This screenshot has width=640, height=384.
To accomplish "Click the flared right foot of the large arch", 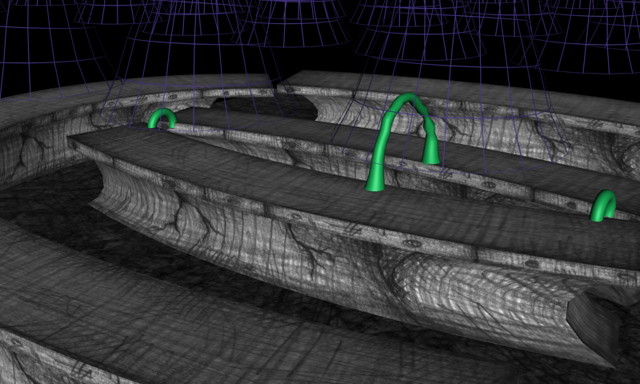I will click(x=431, y=151).
